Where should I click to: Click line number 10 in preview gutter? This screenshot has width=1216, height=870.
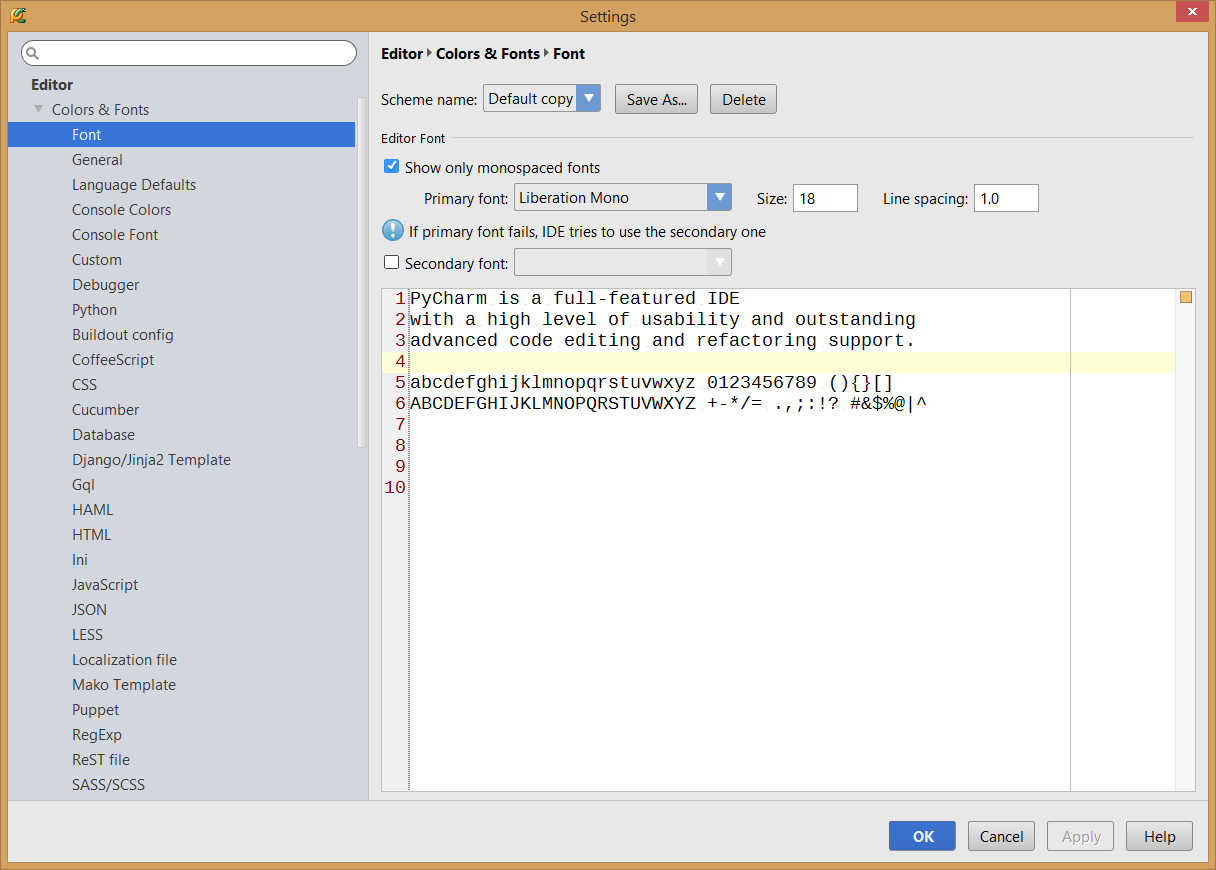coord(395,487)
